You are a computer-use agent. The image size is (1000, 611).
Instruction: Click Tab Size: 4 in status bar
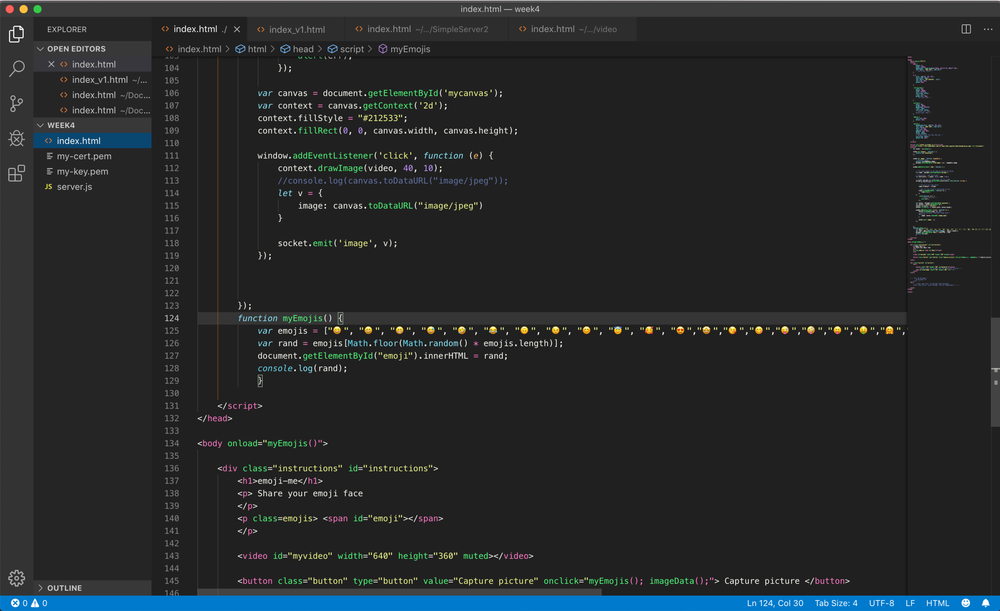[836, 603]
